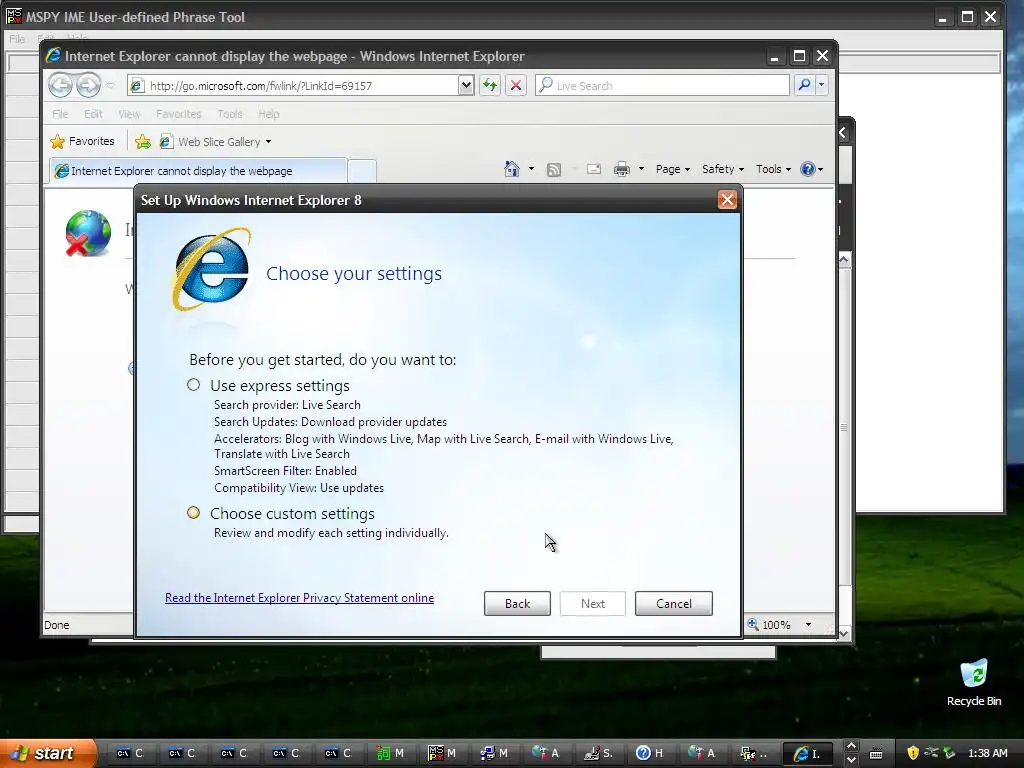
Task: Close the Set Up Internet Explorer 8 dialog
Action: click(x=727, y=200)
